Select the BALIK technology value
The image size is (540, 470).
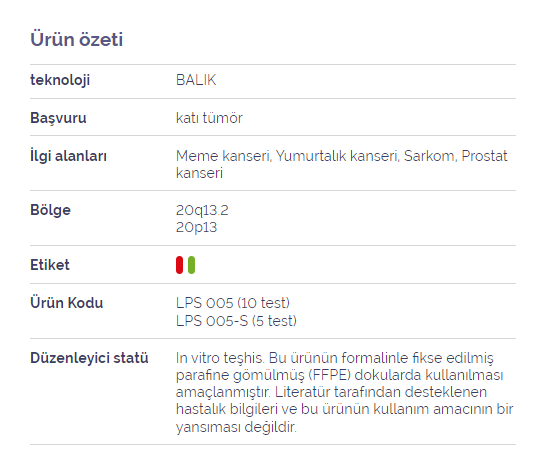pos(196,80)
